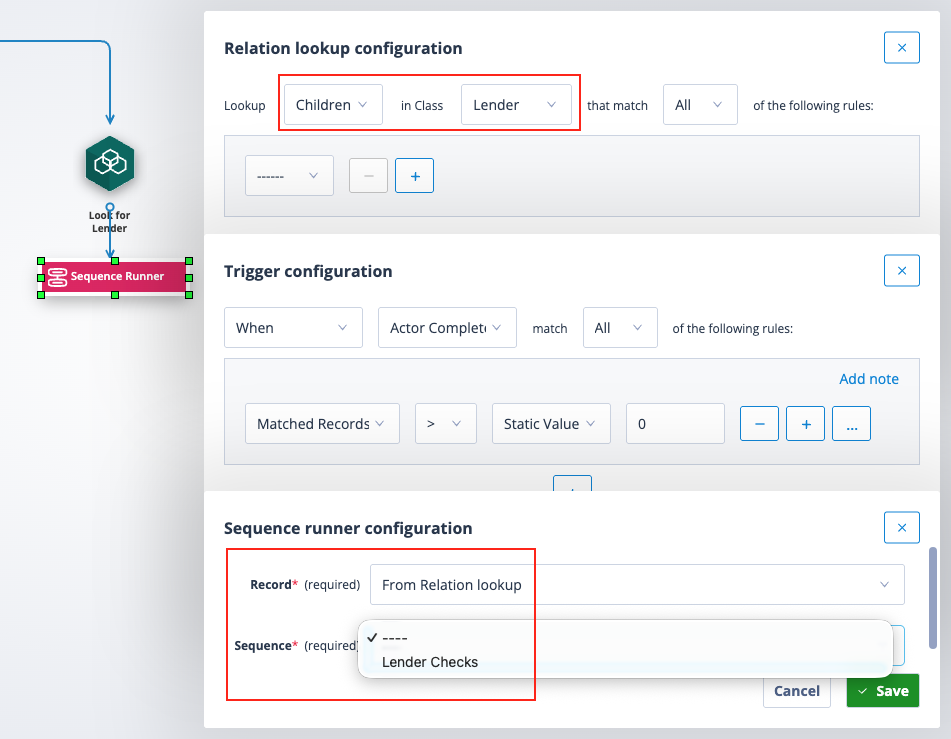Open the When dropdown
Viewport: 951px width, 739px height.
coord(294,328)
